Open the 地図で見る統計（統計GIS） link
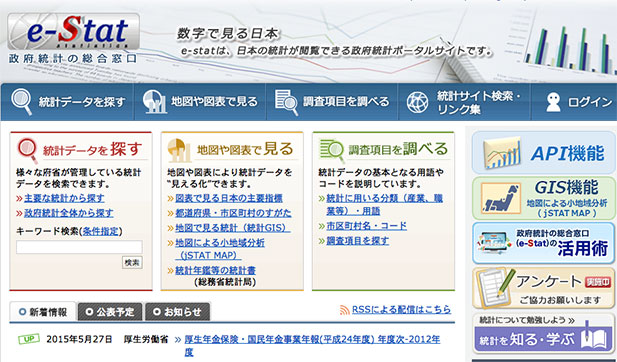 pos(233,228)
